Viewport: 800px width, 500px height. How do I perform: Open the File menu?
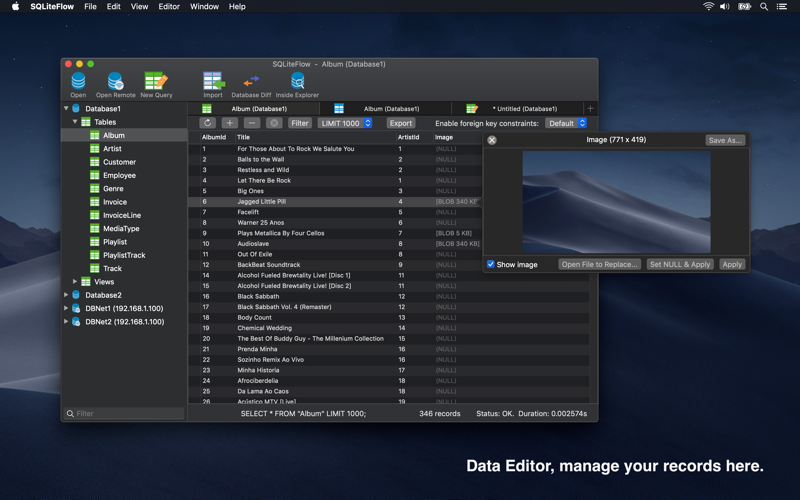[90, 7]
